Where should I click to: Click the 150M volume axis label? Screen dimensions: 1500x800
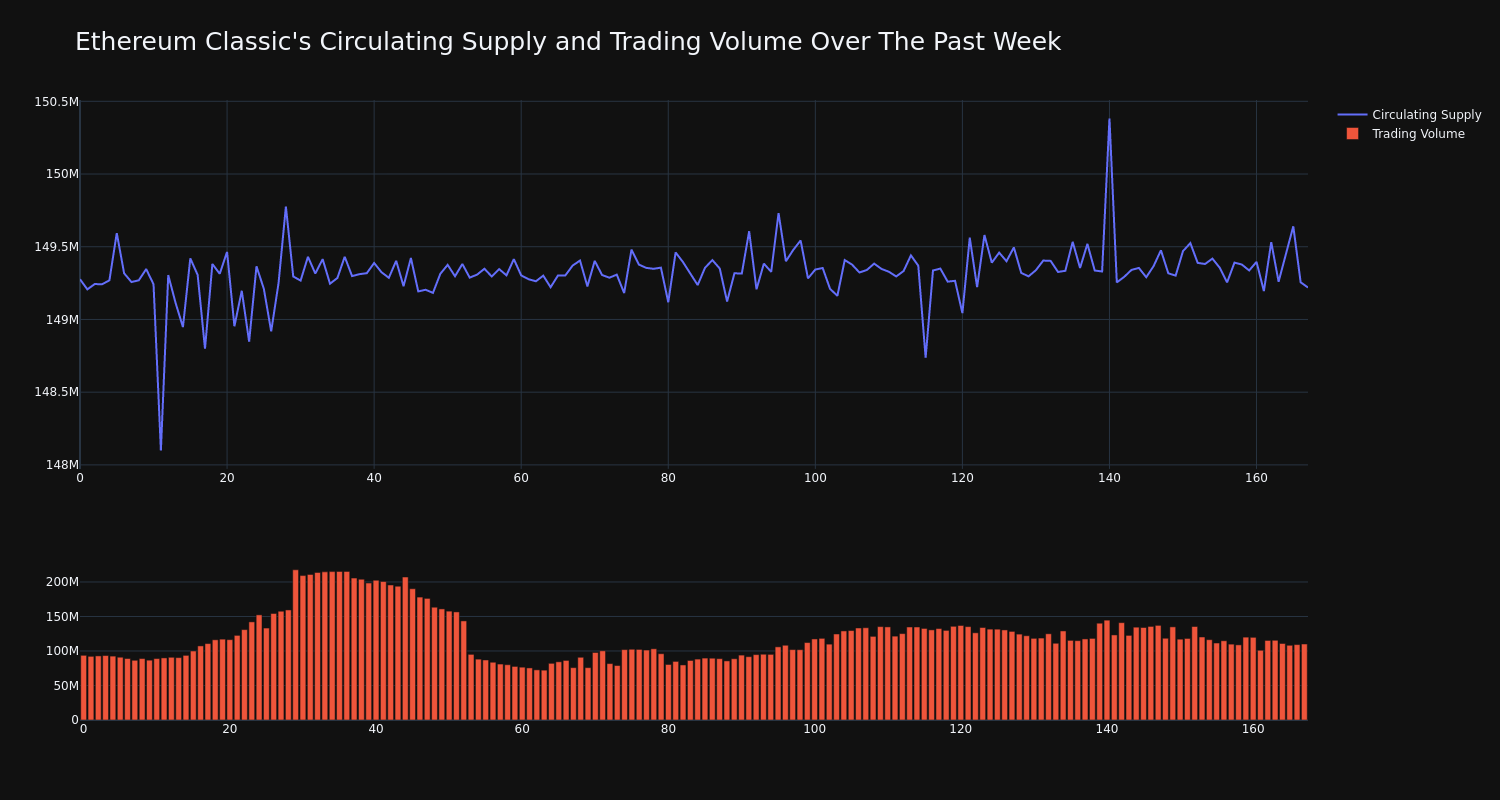point(62,616)
